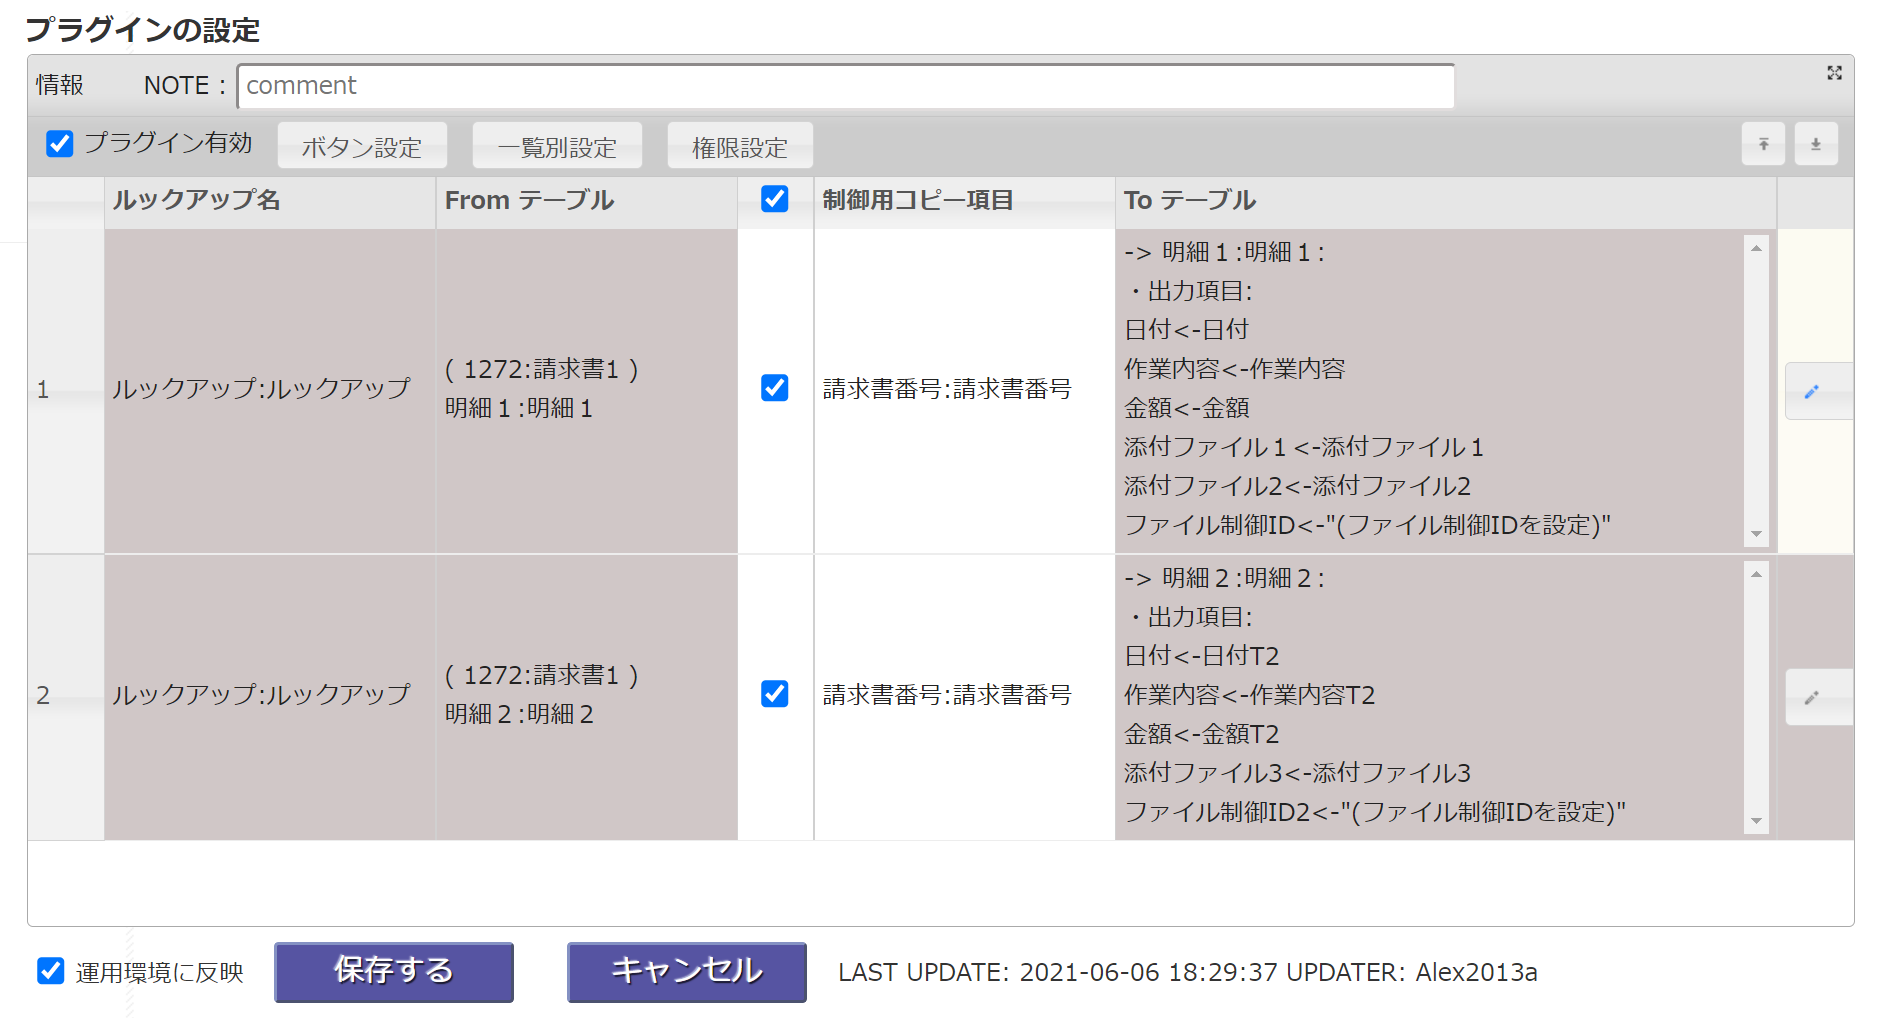Click the 情報 label

point(60,86)
